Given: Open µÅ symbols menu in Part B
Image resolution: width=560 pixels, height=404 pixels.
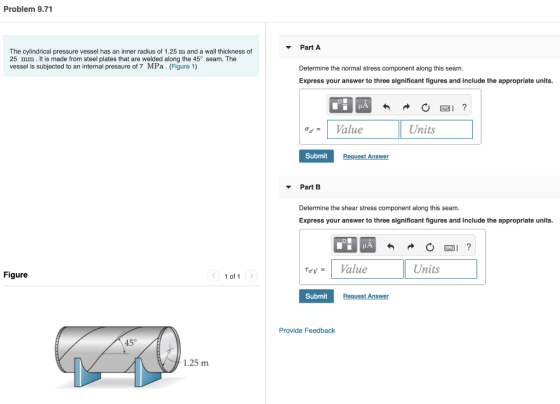Looking at the screenshot, I should (x=368, y=245).
